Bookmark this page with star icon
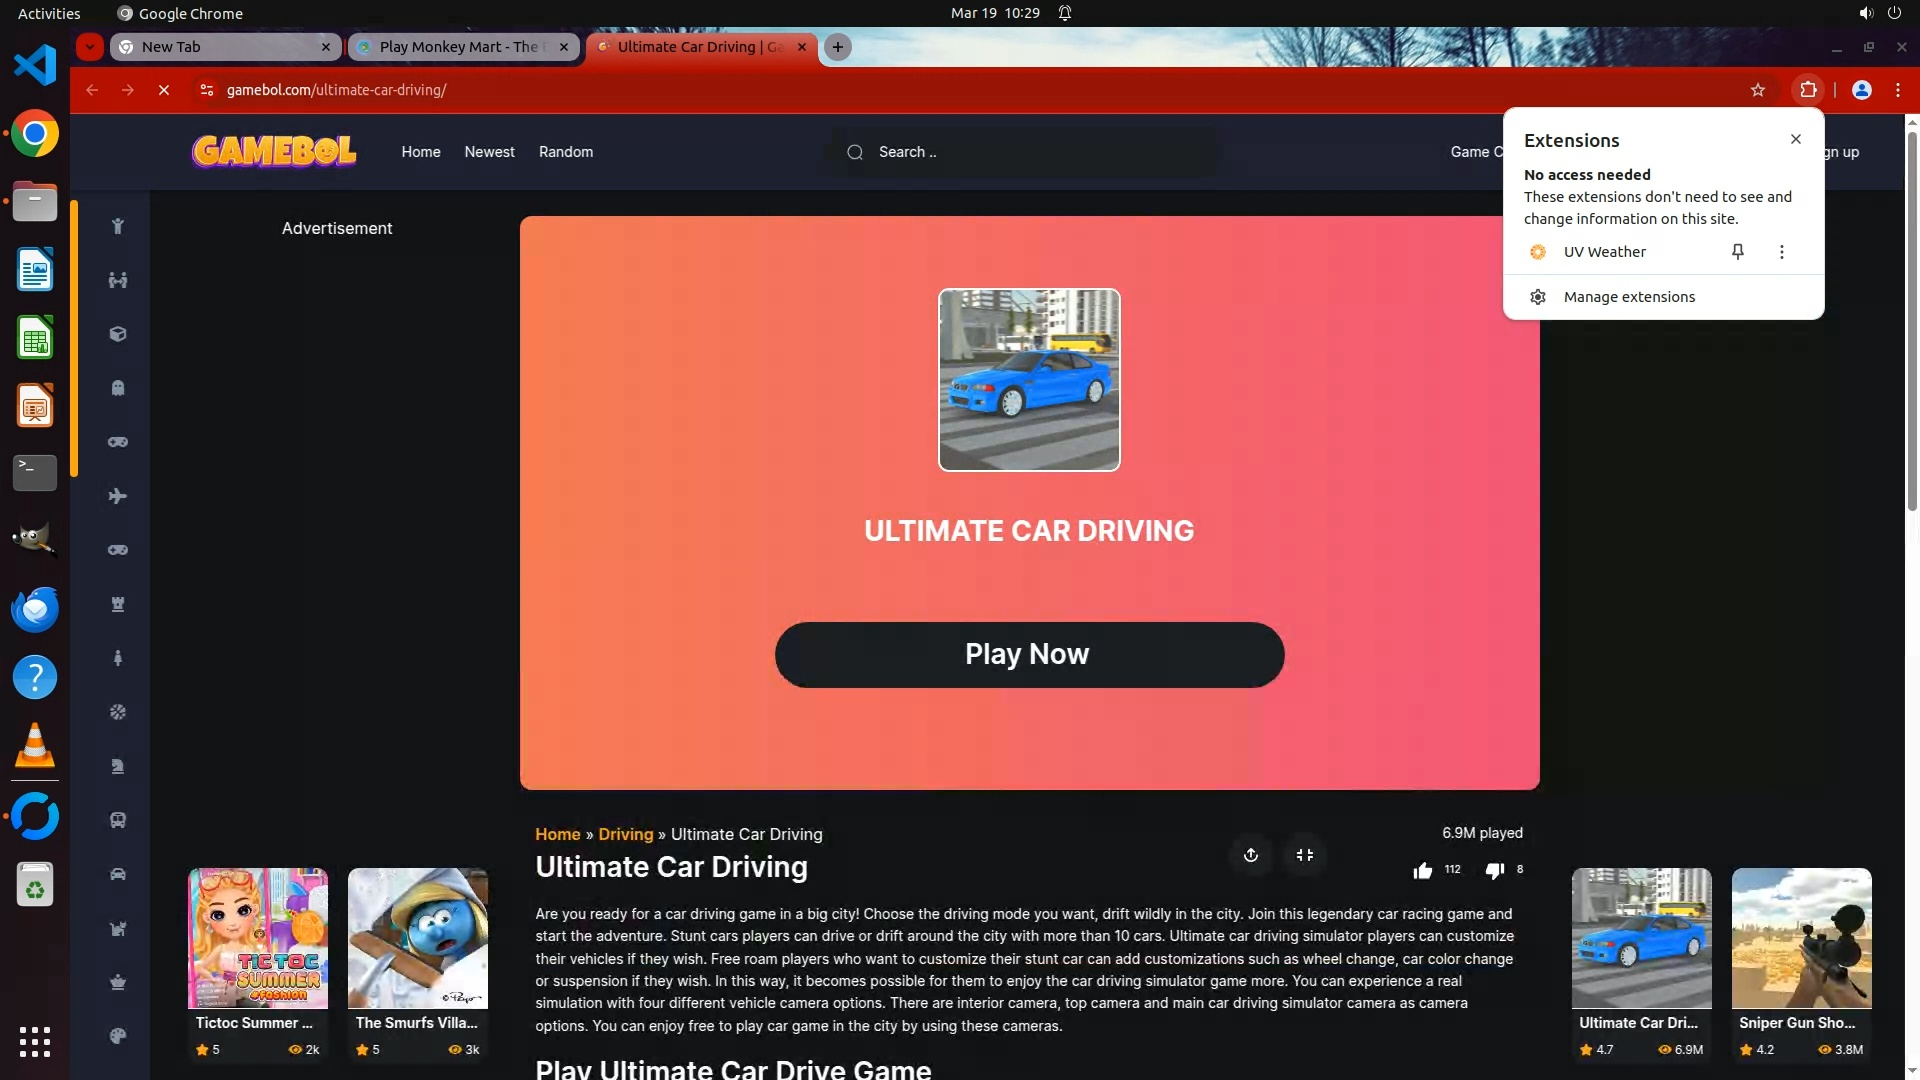Screen dimensions: 1920x1080 tap(1758, 90)
